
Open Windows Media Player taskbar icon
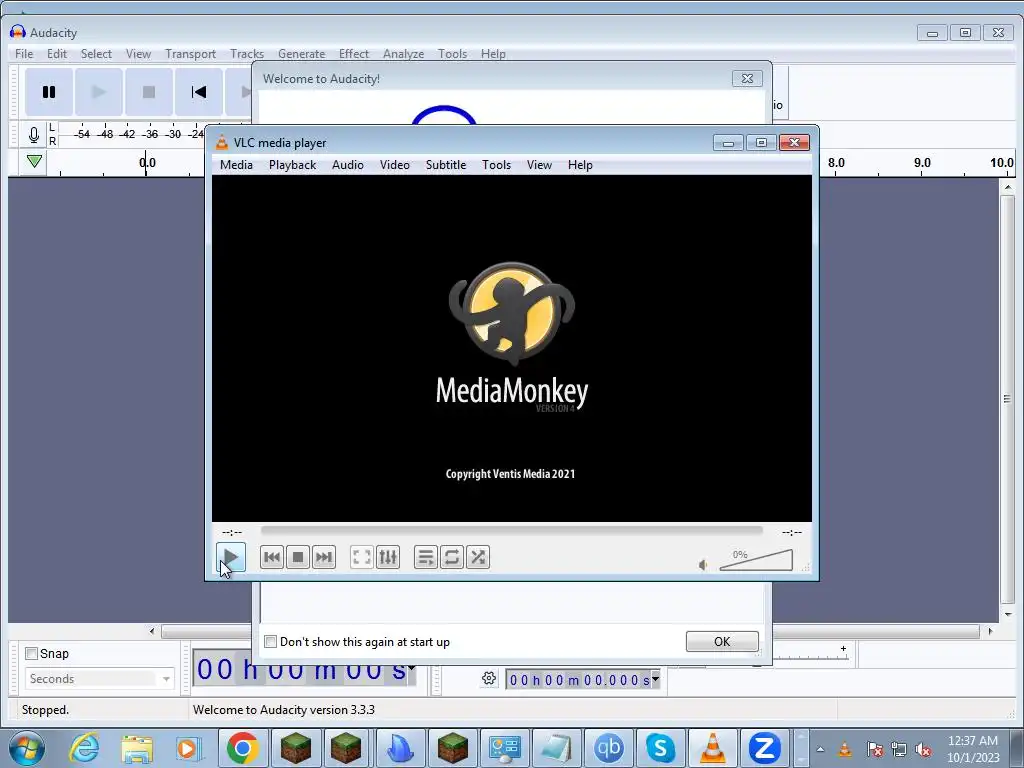coord(188,748)
